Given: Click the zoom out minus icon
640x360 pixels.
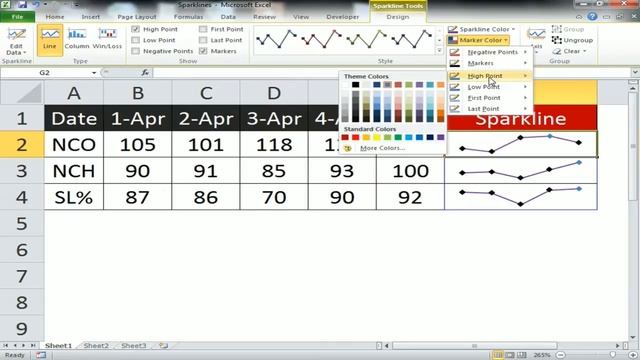Looking at the screenshot, I should tap(561, 355).
